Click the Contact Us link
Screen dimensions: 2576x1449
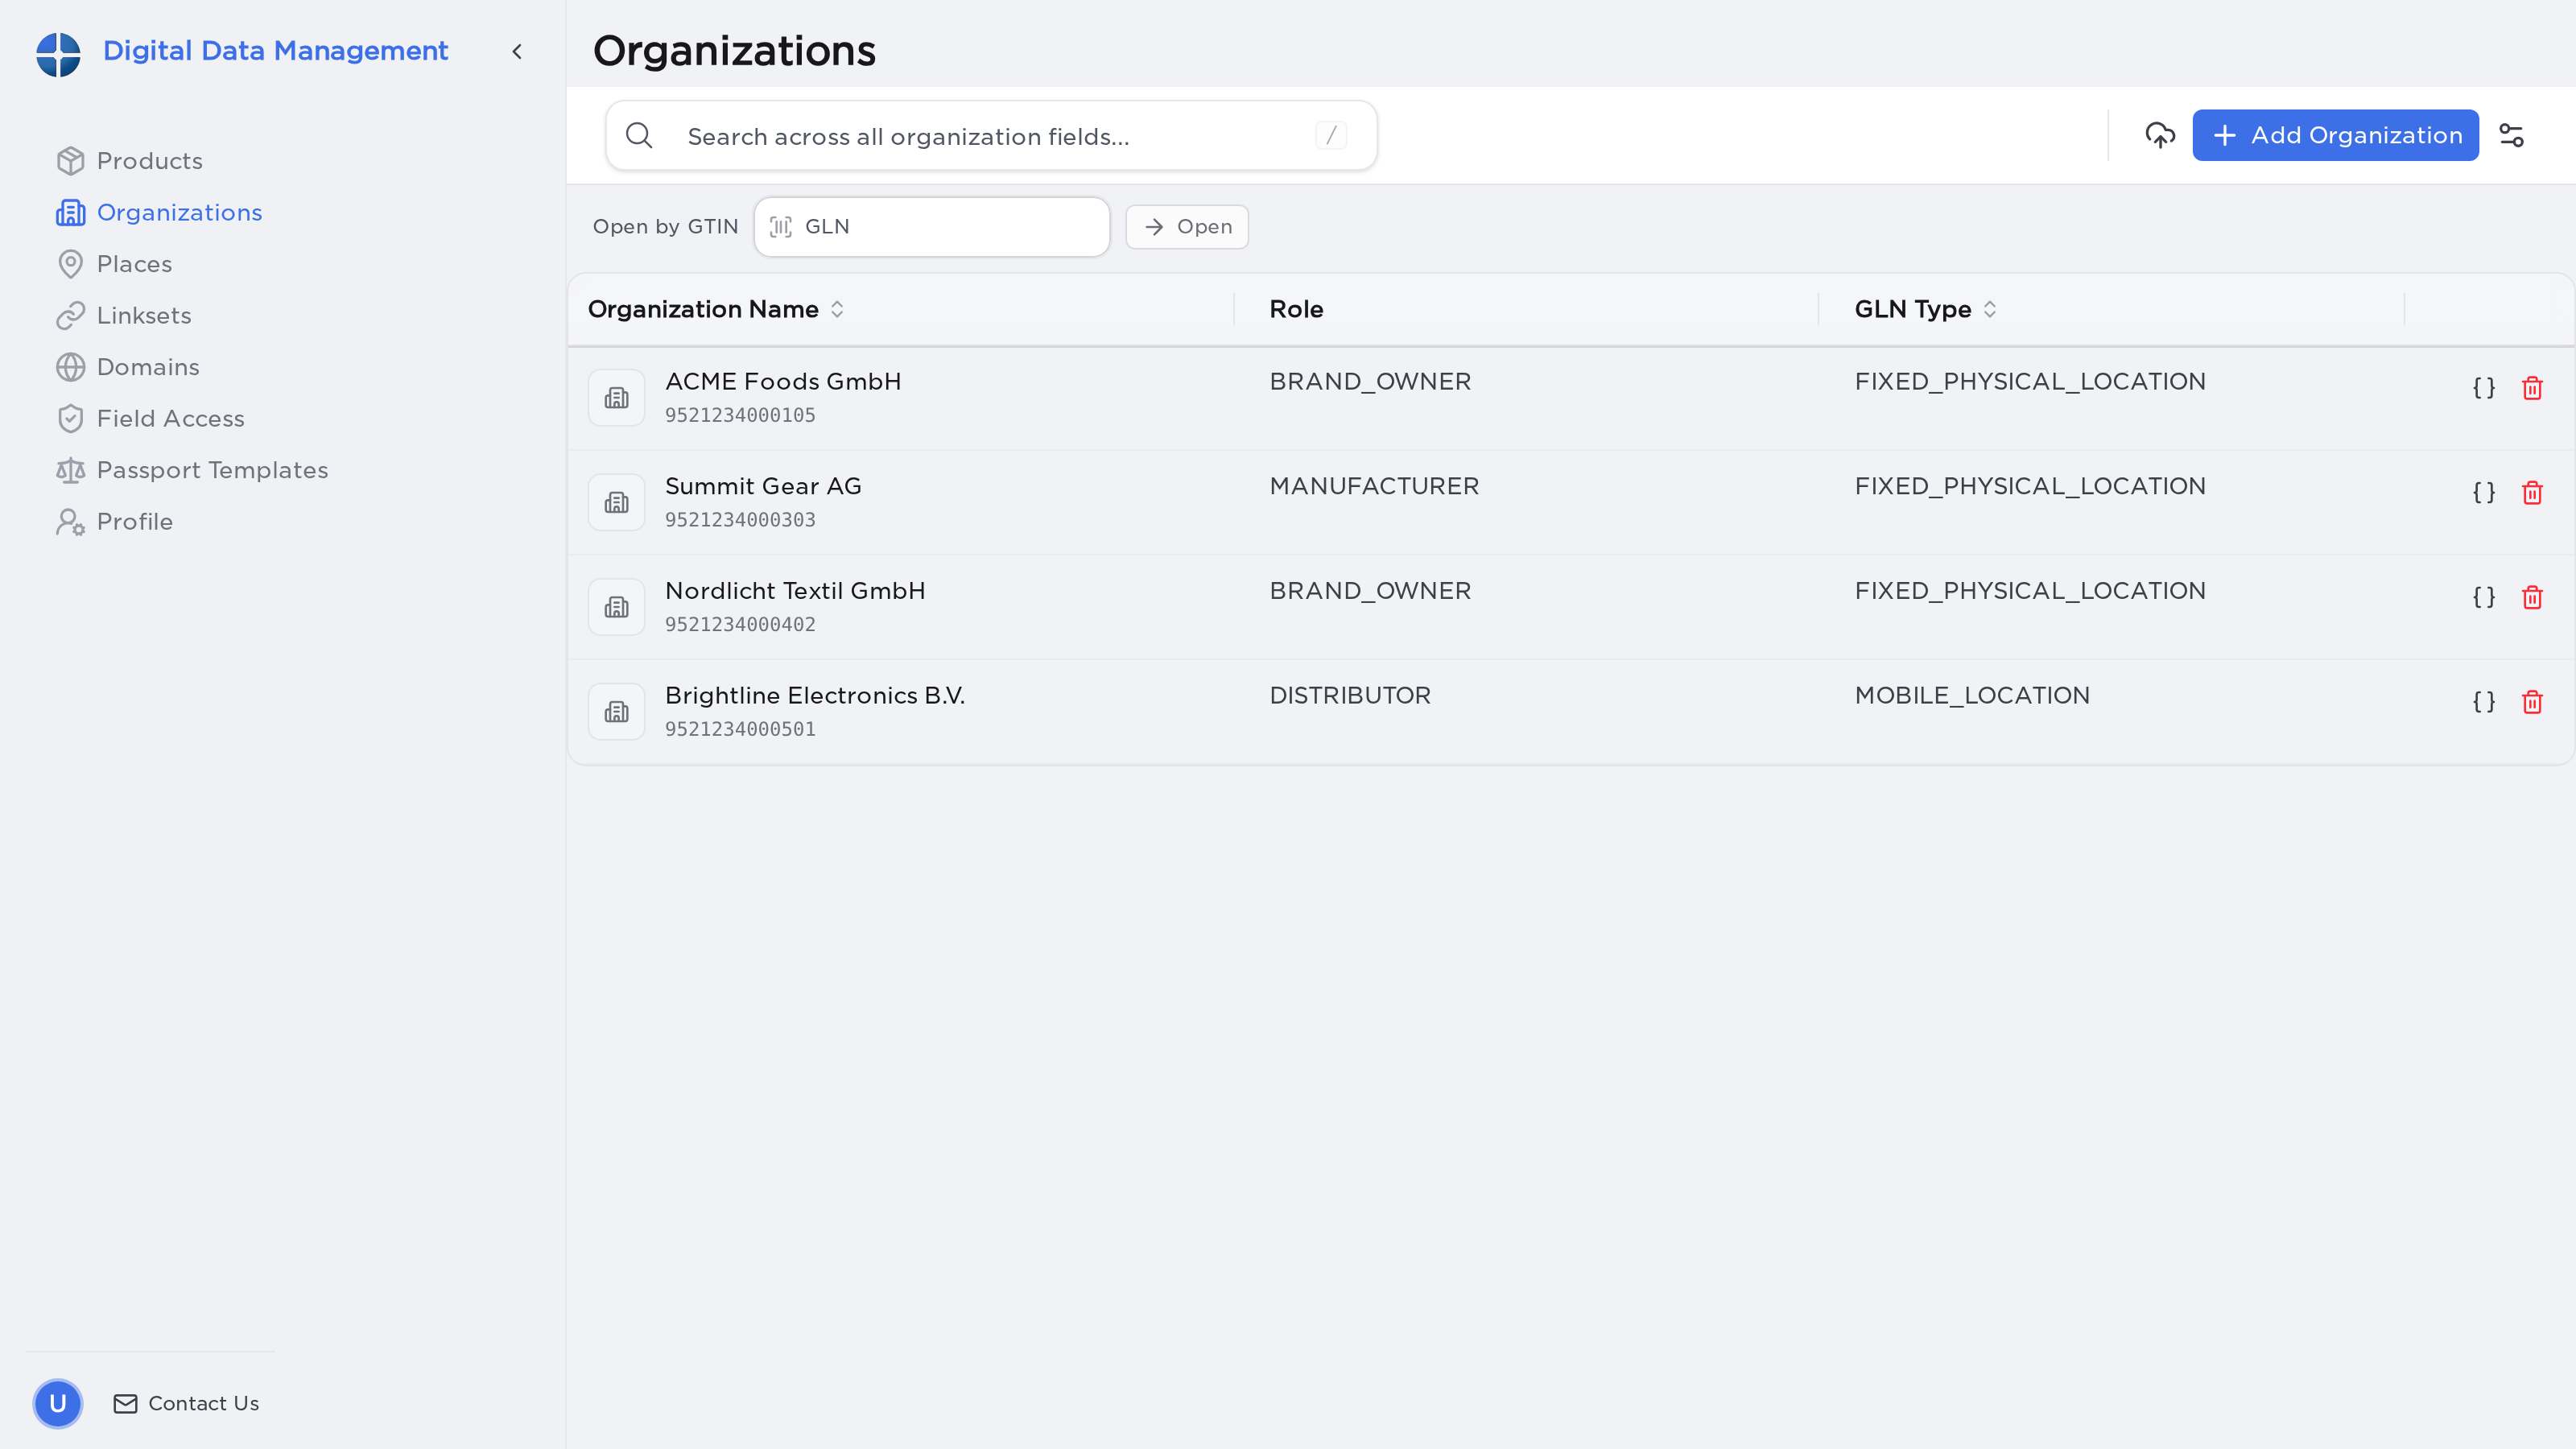coord(186,1403)
